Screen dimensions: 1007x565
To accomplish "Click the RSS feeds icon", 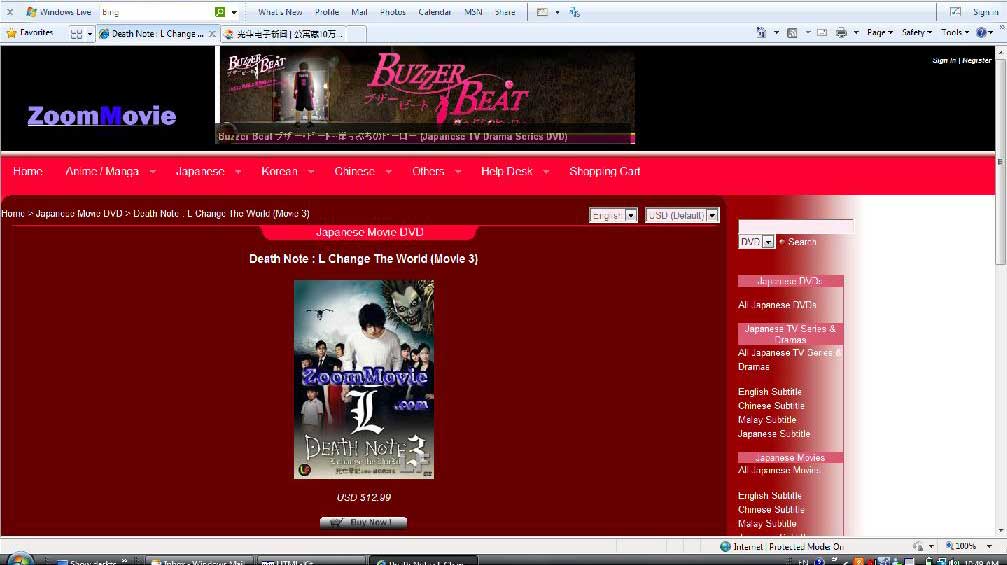I will 792,33.
